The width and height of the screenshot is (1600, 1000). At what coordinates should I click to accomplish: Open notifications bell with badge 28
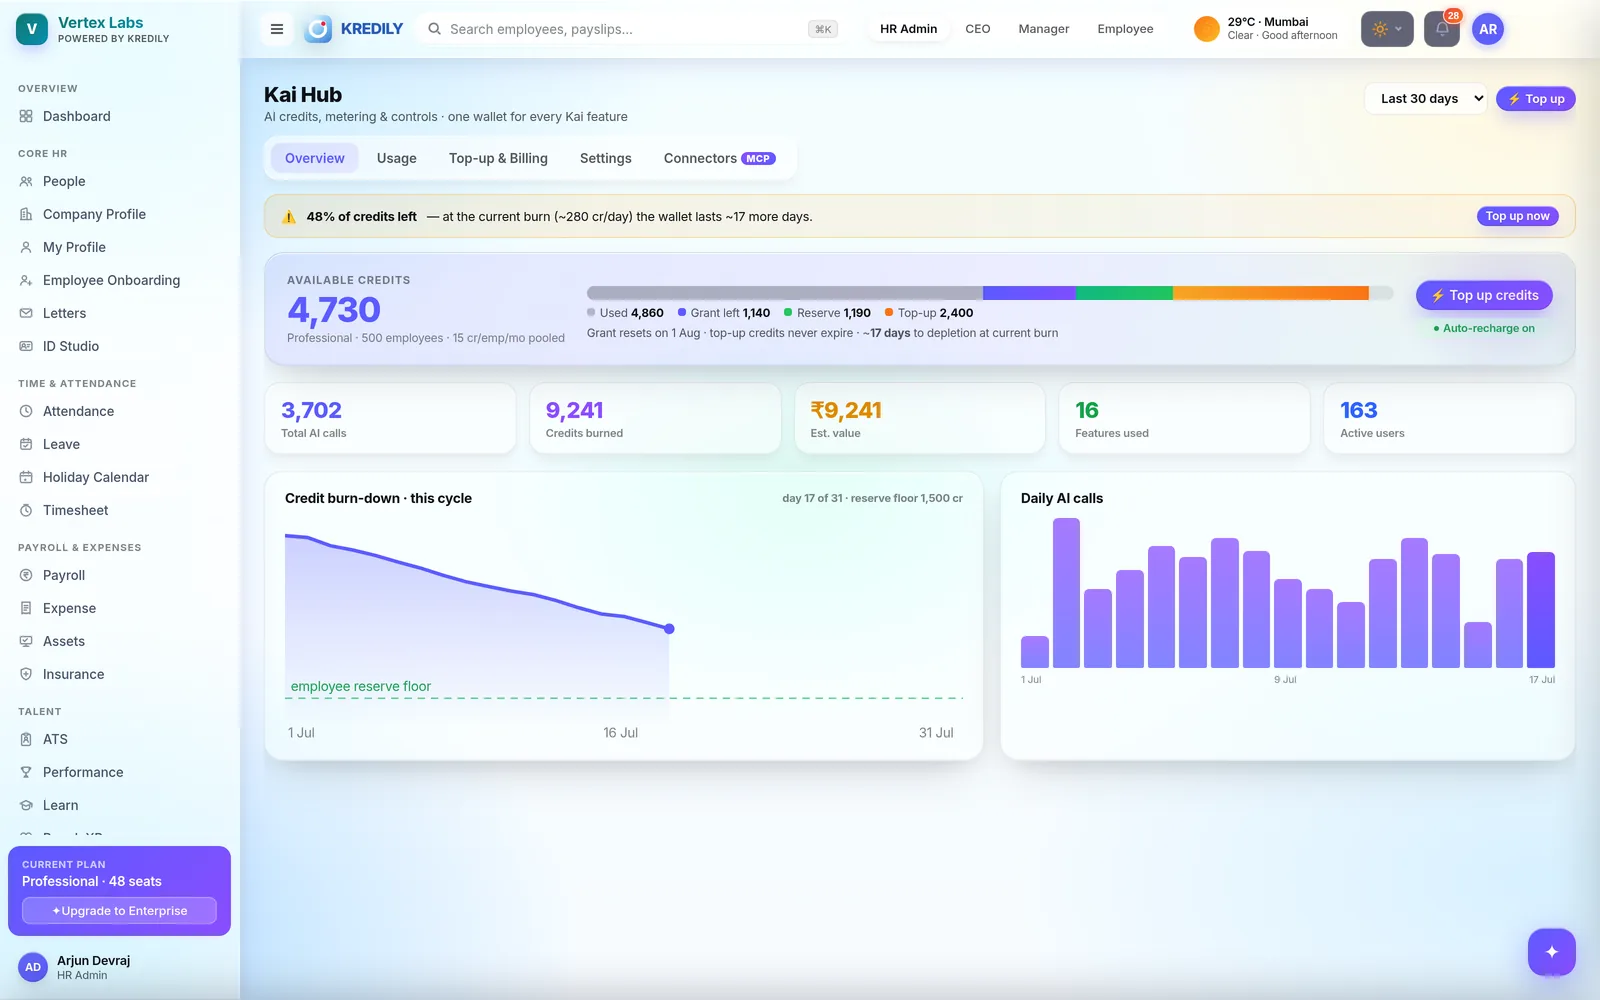(1442, 29)
